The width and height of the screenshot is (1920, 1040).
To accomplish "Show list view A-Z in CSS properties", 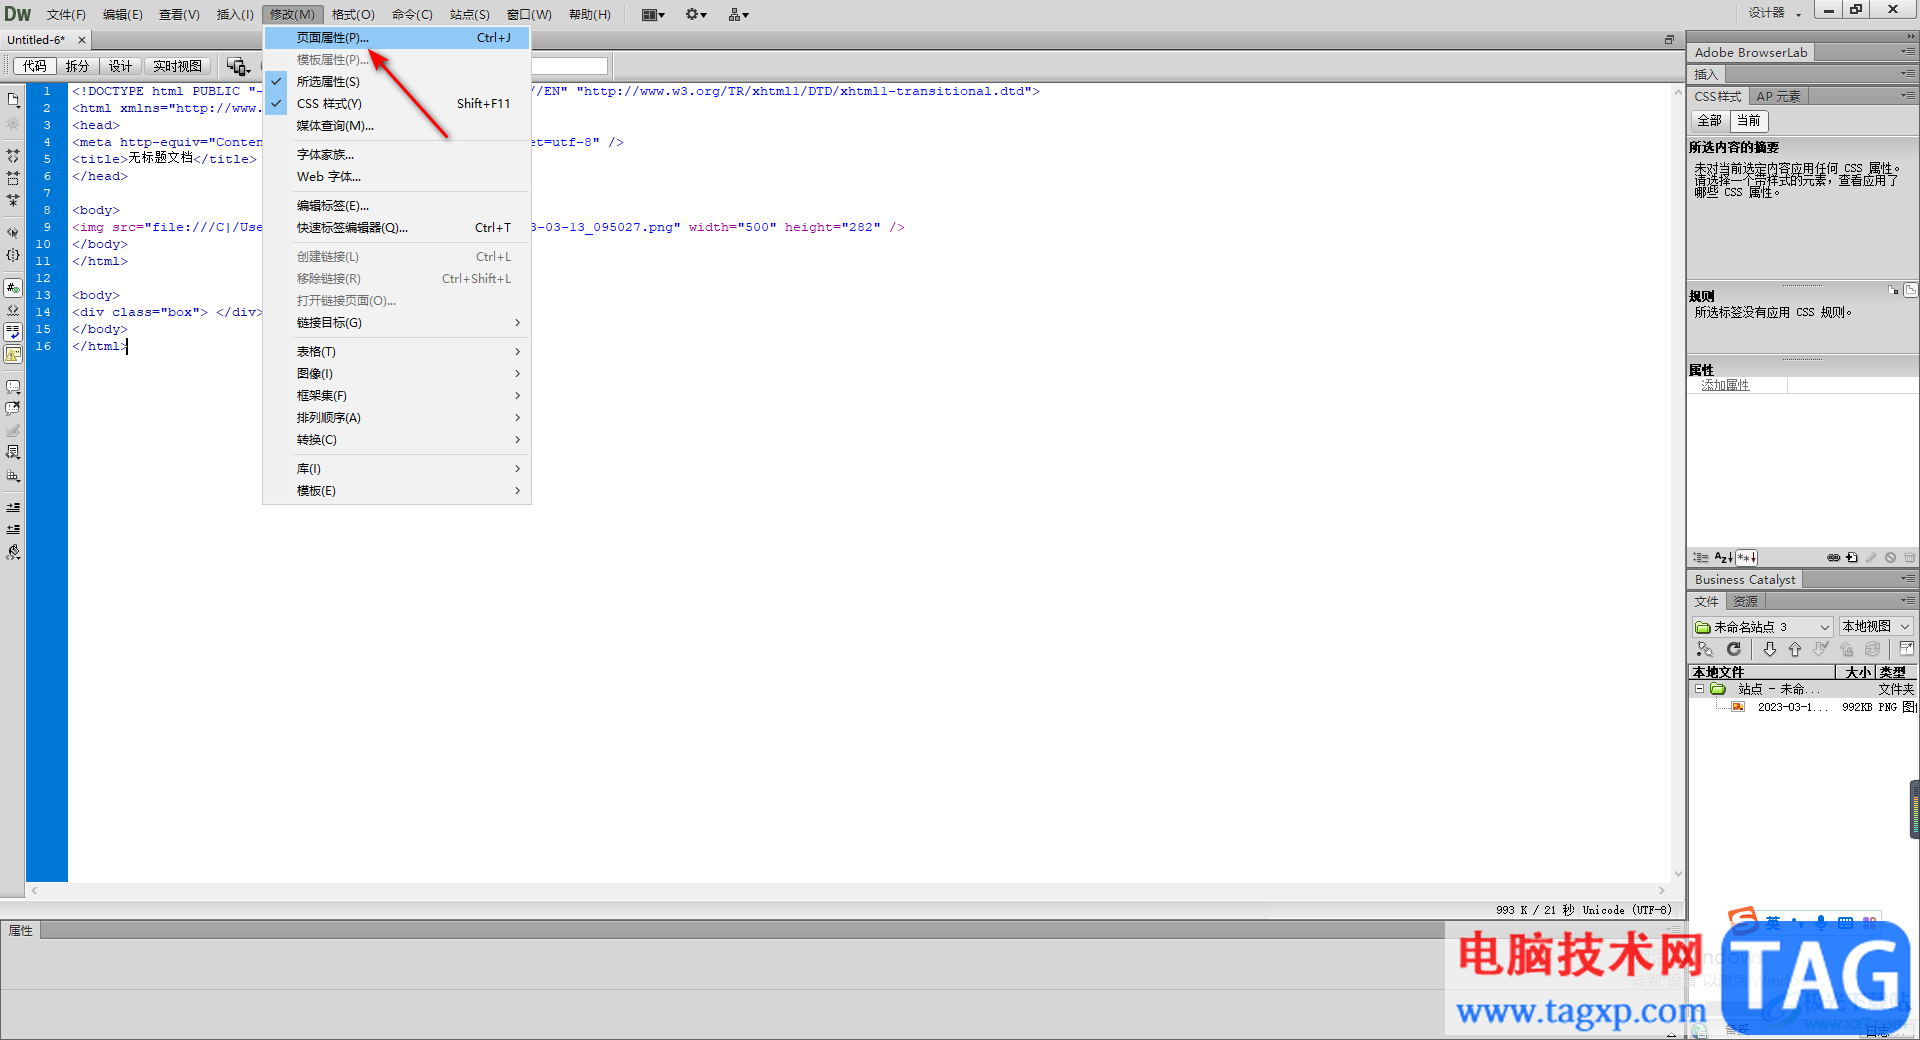I will point(1724,558).
